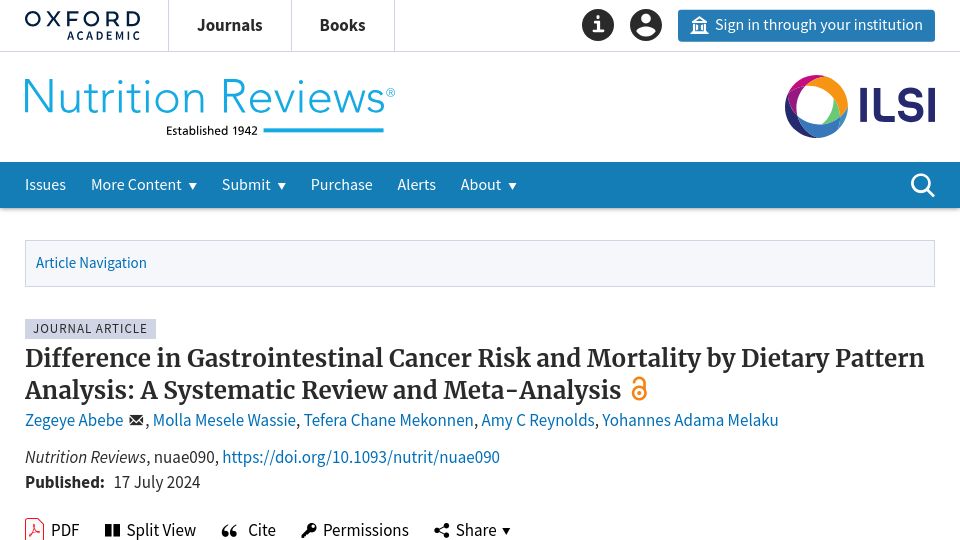The height and width of the screenshot is (540, 960).
Task: Click the Cite quotation mark icon
Action: (x=230, y=531)
